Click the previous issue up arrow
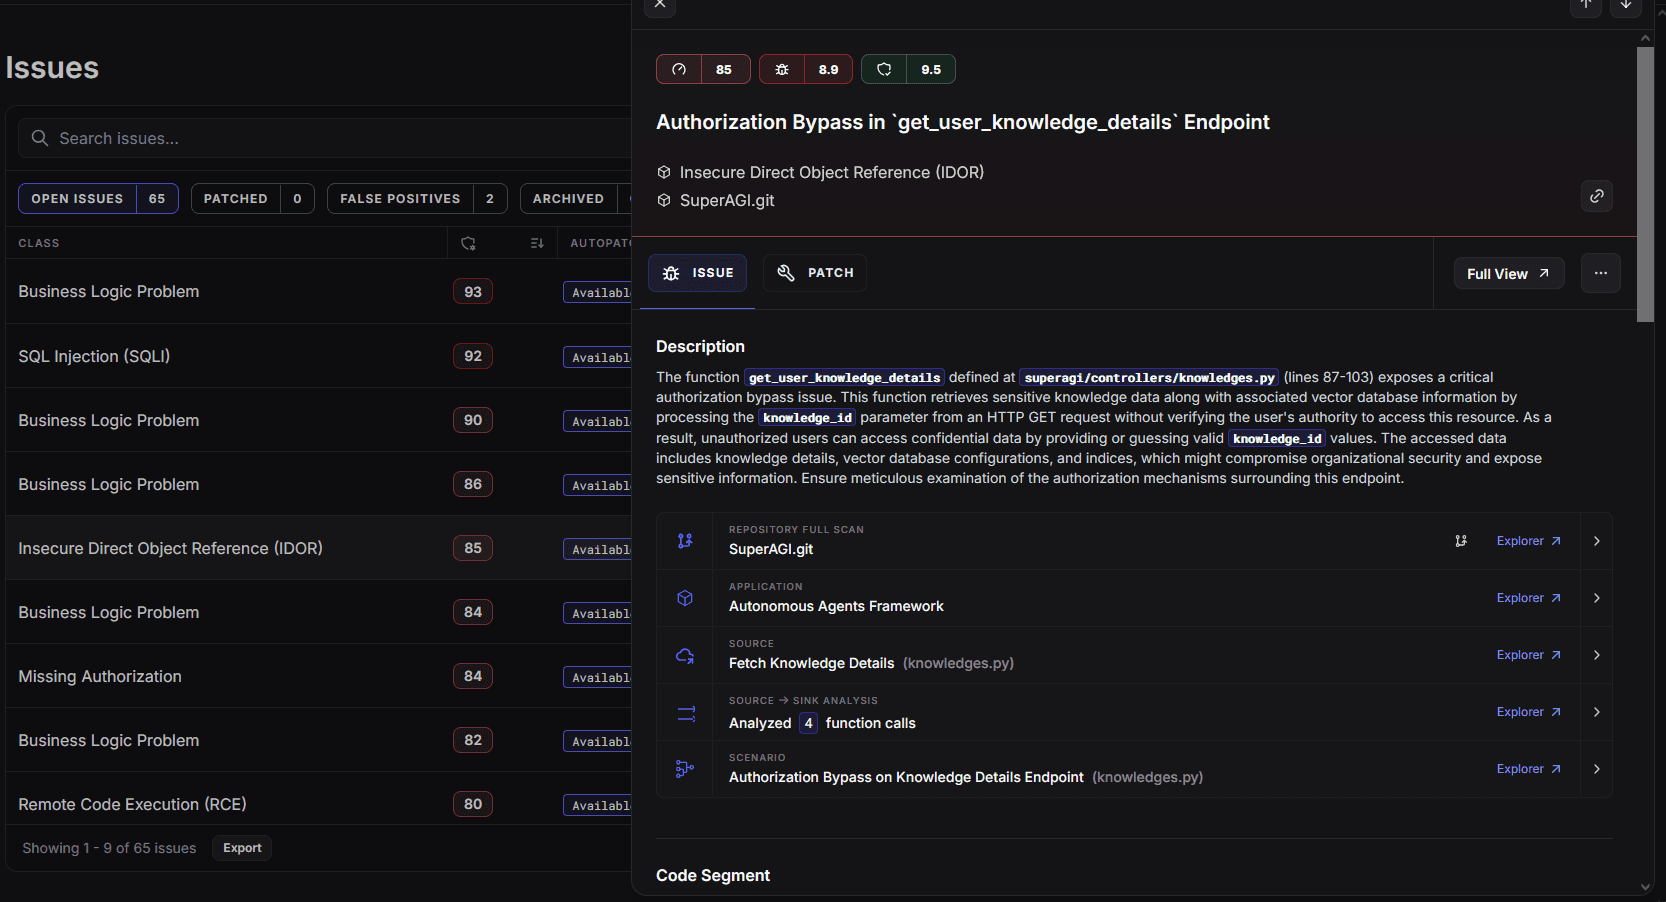The height and width of the screenshot is (902, 1666). click(1586, 5)
